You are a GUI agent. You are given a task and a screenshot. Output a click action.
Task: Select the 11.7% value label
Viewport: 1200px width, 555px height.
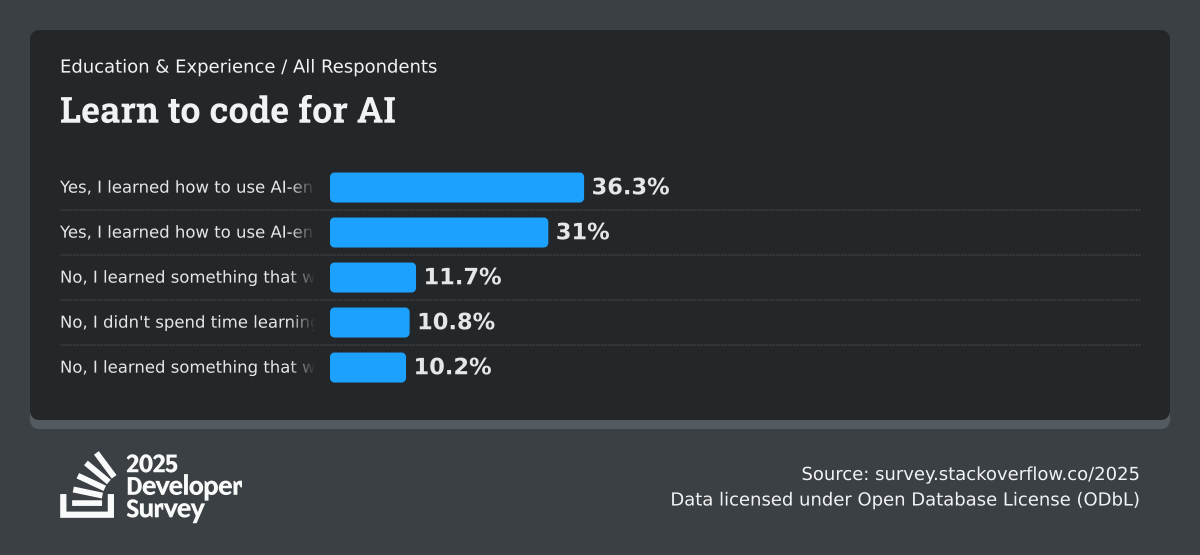point(462,277)
